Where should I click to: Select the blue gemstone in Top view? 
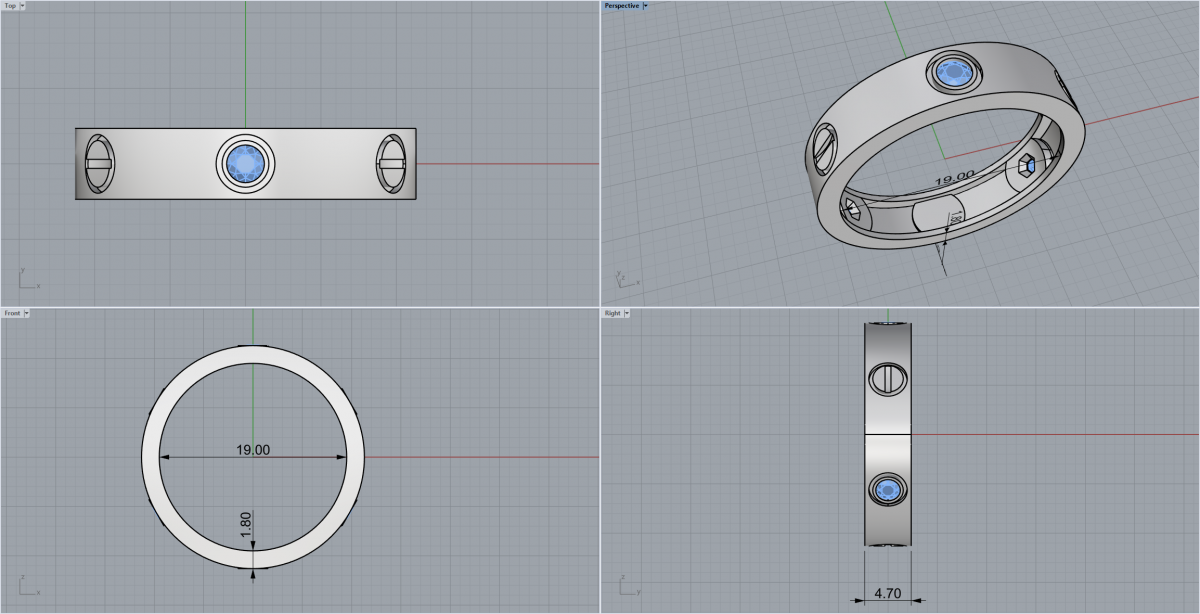245,163
